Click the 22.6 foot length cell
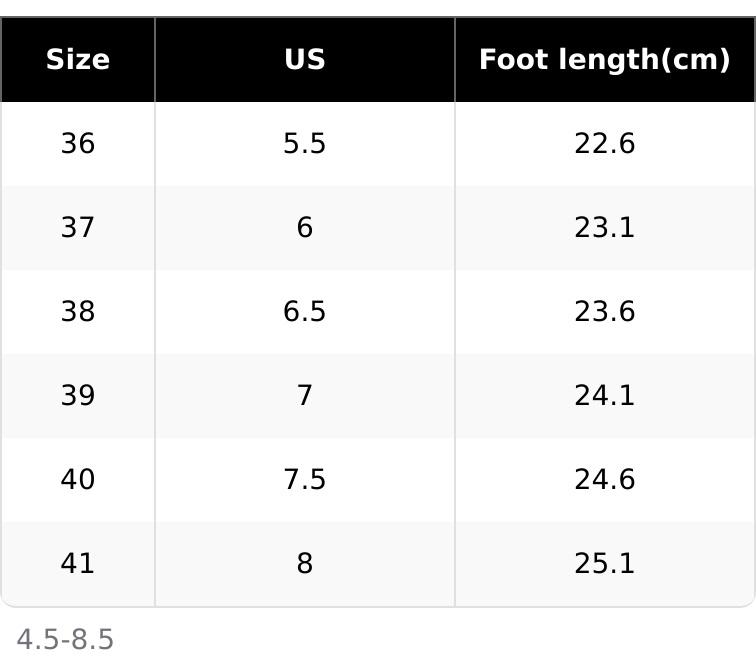 coord(604,144)
